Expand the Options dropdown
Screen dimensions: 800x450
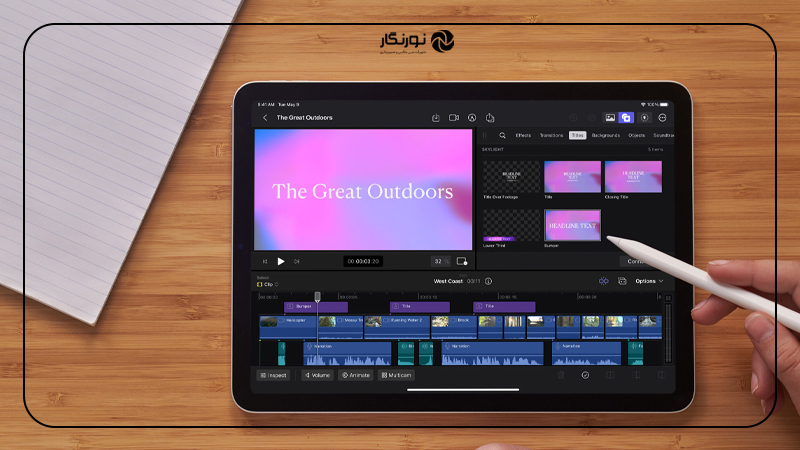(x=649, y=281)
